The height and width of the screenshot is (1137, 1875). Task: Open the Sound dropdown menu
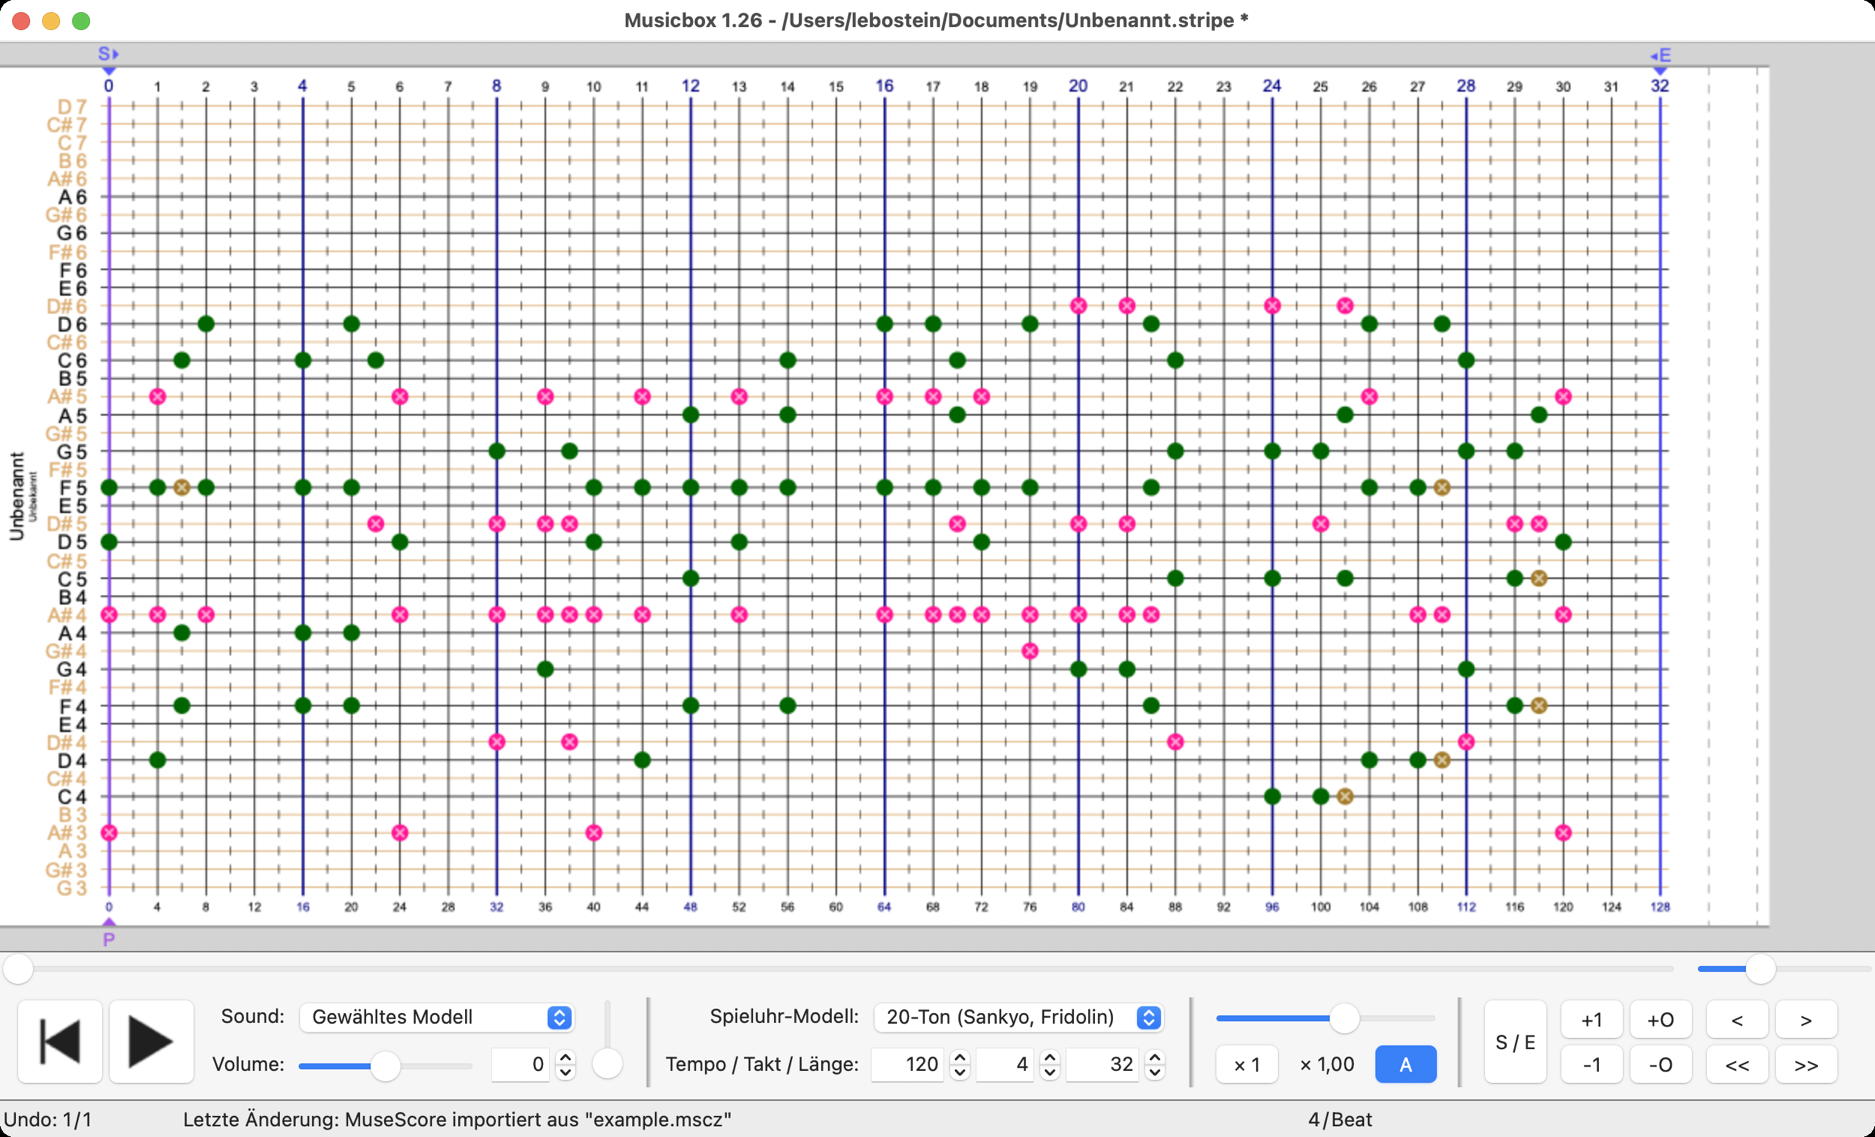point(437,1017)
